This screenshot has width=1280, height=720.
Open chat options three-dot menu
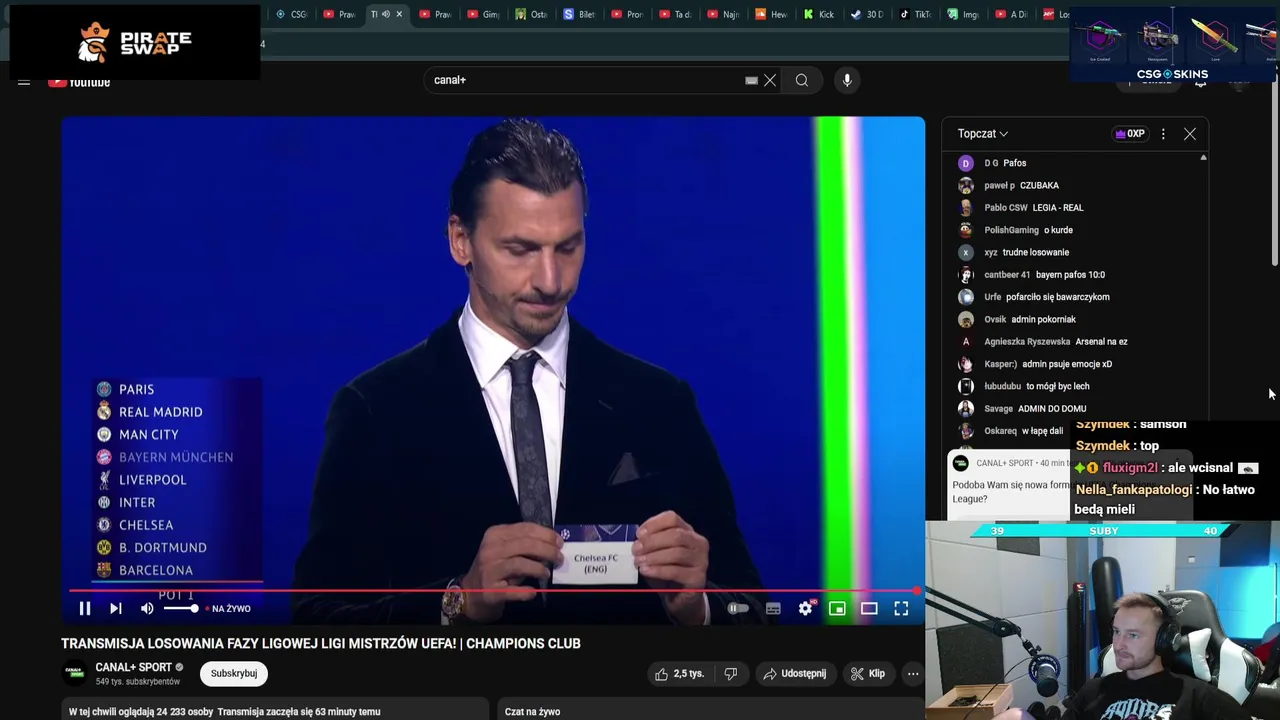(1163, 134)
